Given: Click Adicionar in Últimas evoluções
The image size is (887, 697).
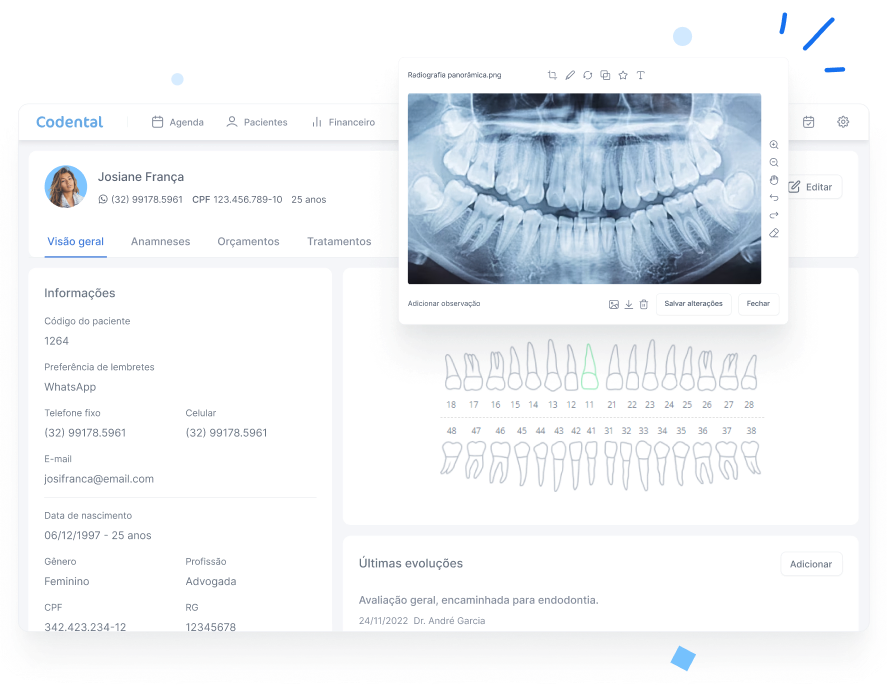Looking at the screenshot, I should pyautogui.click(x=811, y=564).
